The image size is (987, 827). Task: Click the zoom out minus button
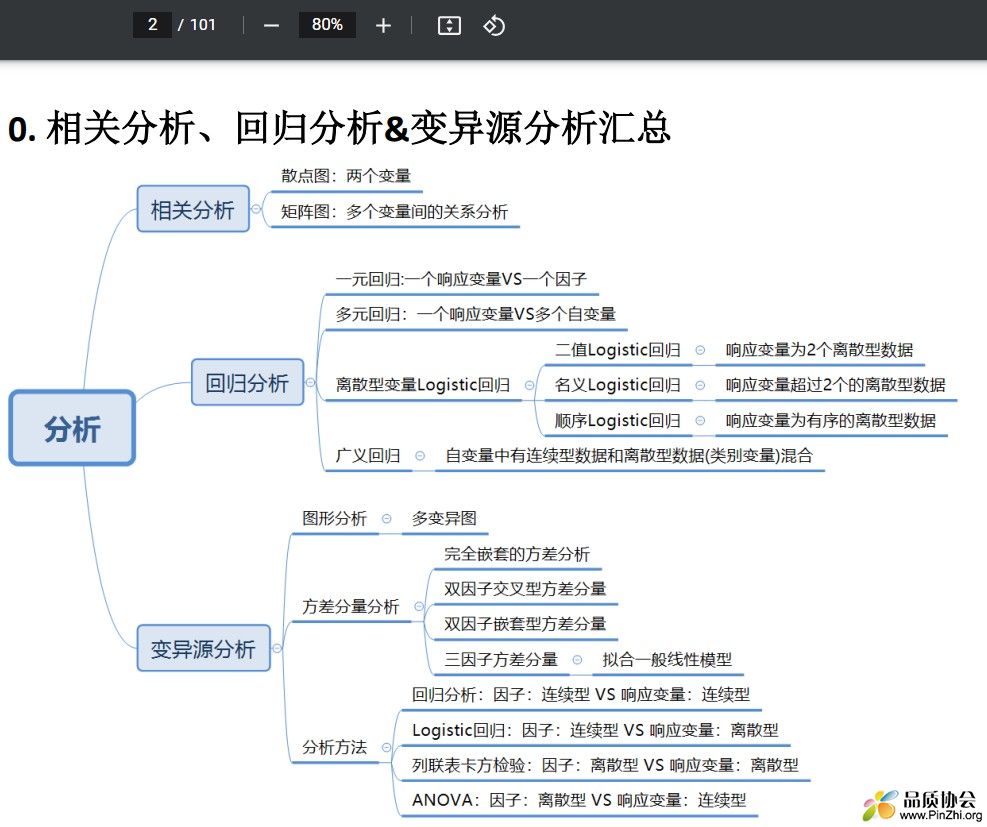coord(271,26)
